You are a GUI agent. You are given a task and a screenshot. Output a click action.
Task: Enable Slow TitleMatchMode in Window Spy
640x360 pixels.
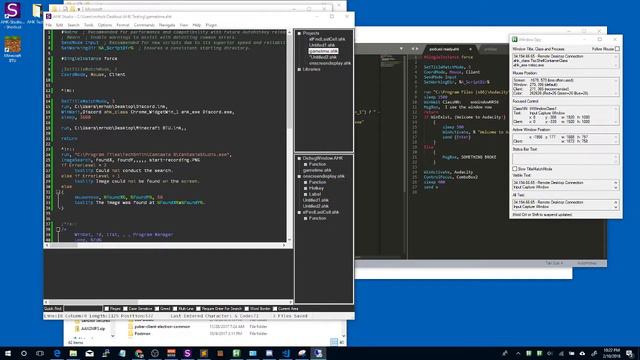coord(515,169)
